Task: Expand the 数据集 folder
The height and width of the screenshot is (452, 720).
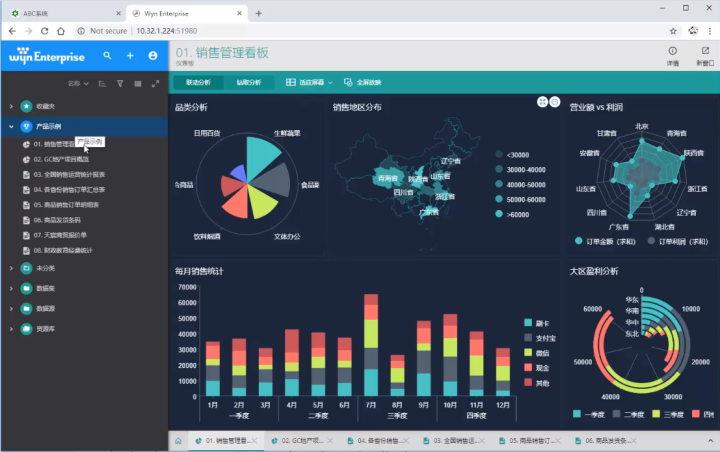Action: click(11, 288)
